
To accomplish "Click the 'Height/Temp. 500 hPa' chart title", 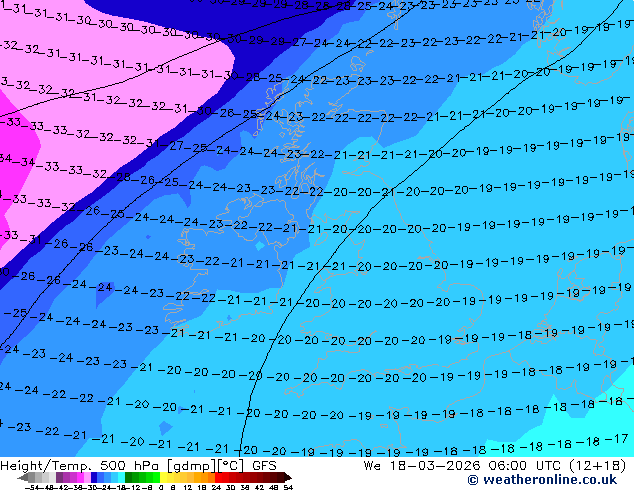I will pyautogui.click(x=81, y=466).
